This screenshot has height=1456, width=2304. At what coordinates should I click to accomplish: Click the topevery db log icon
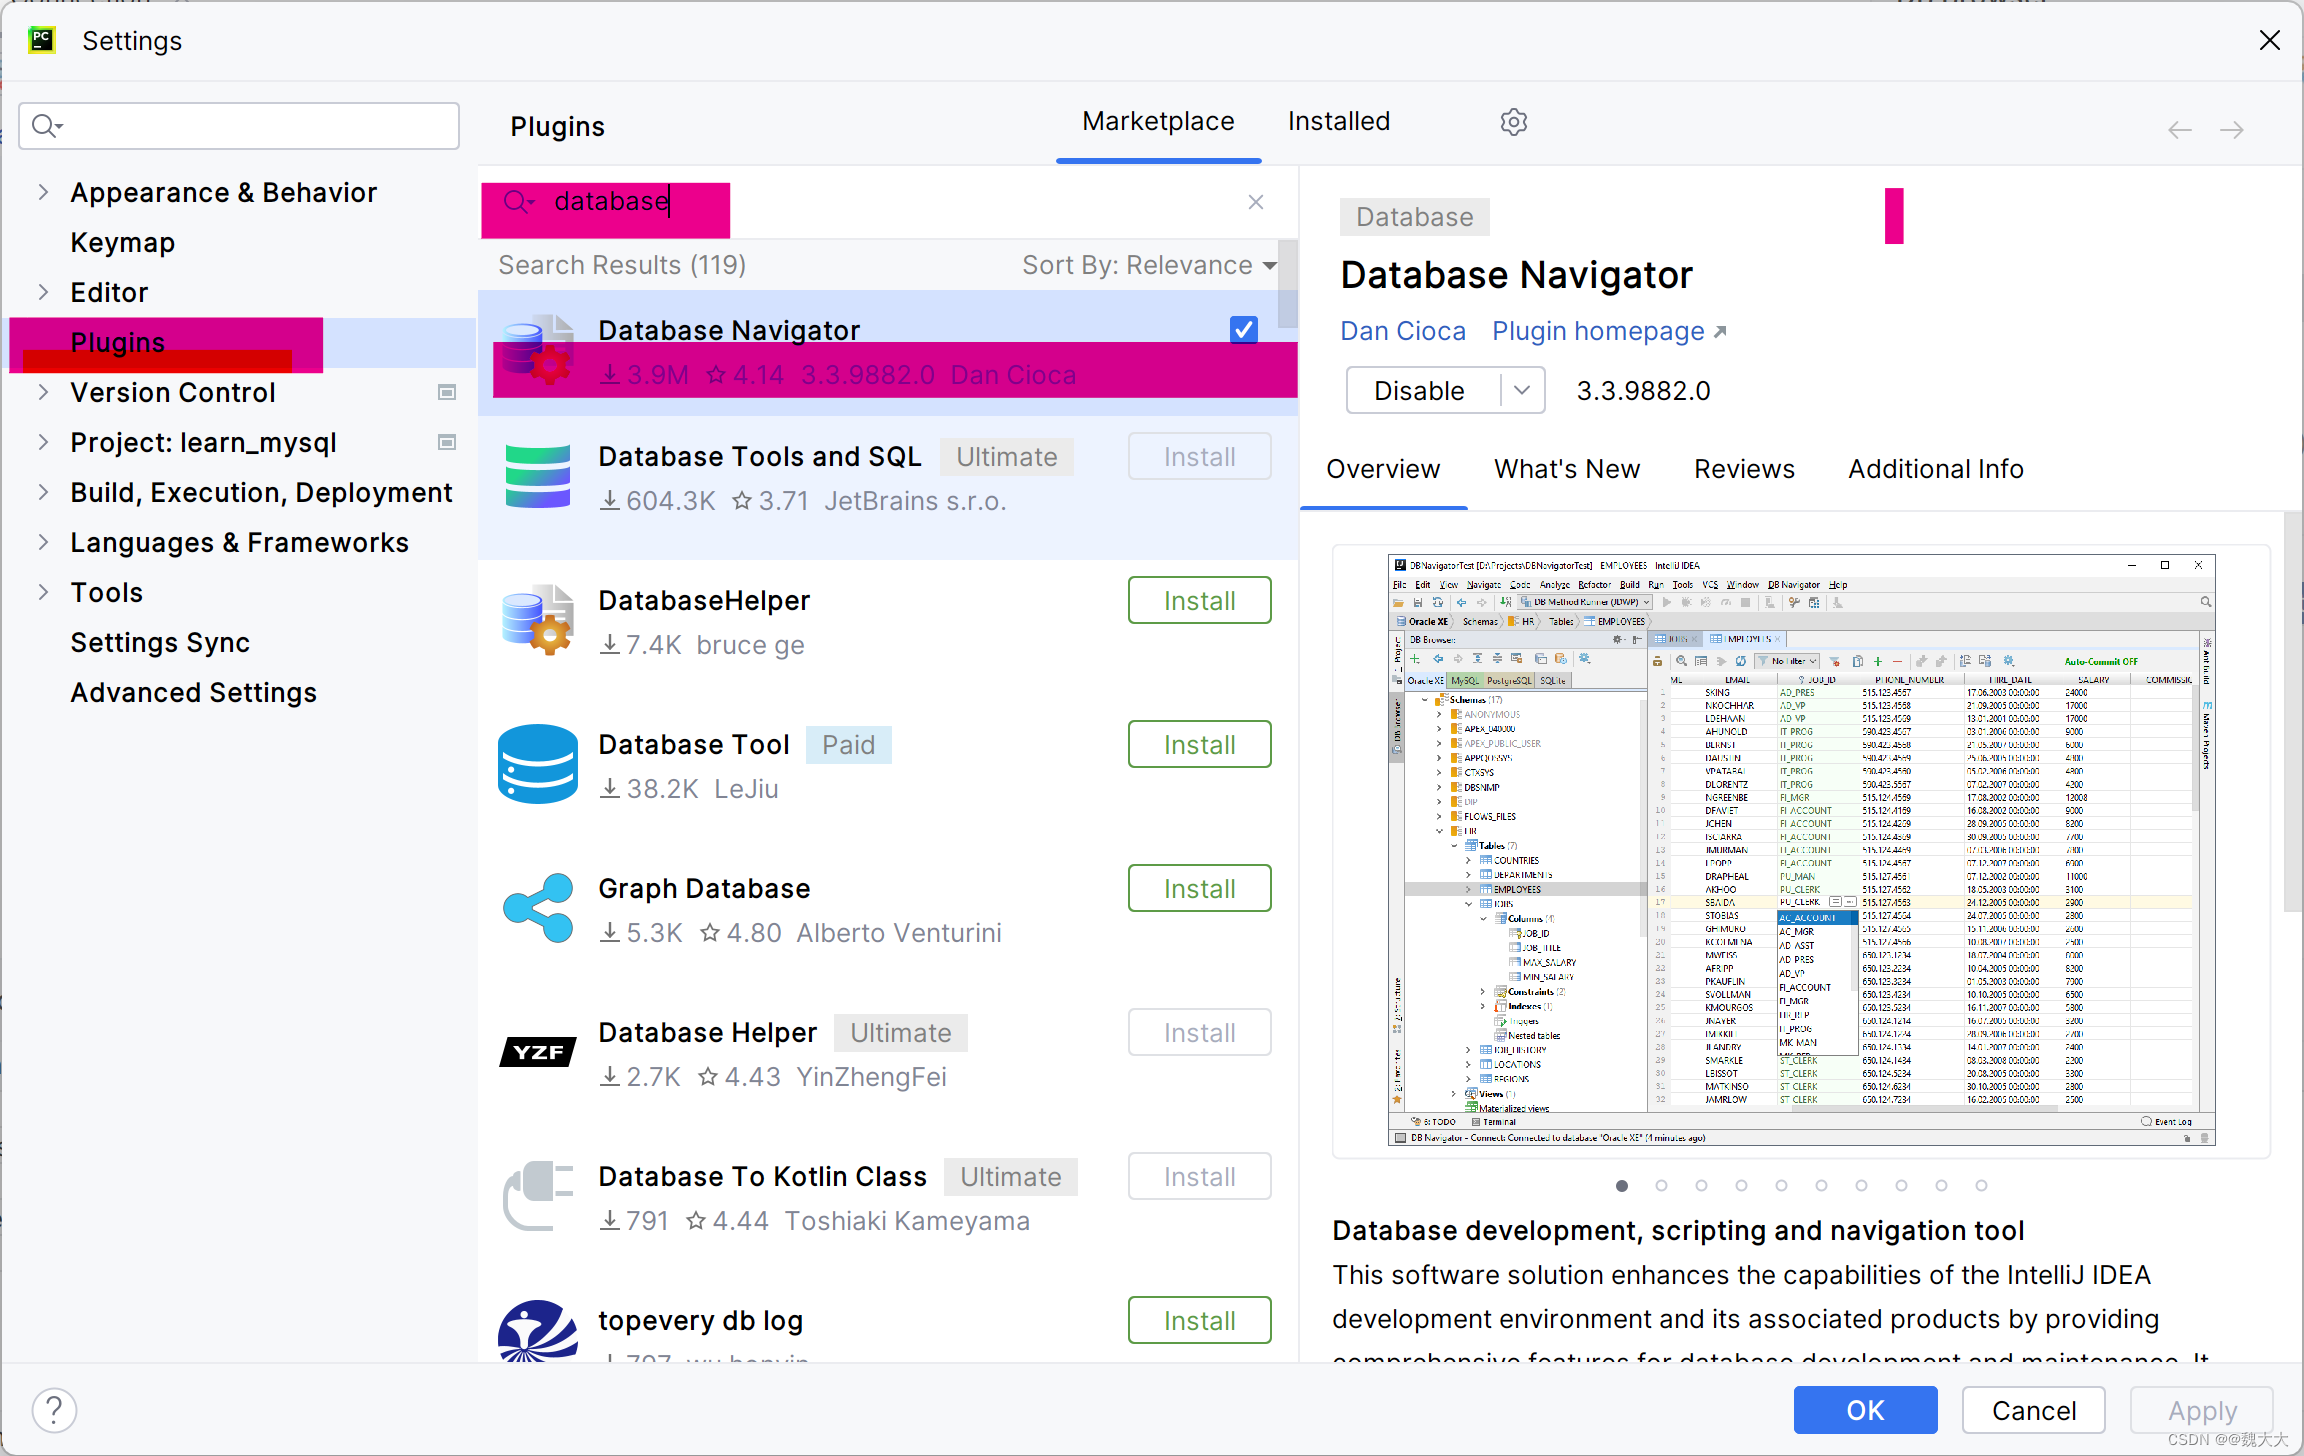[538, 1330]
